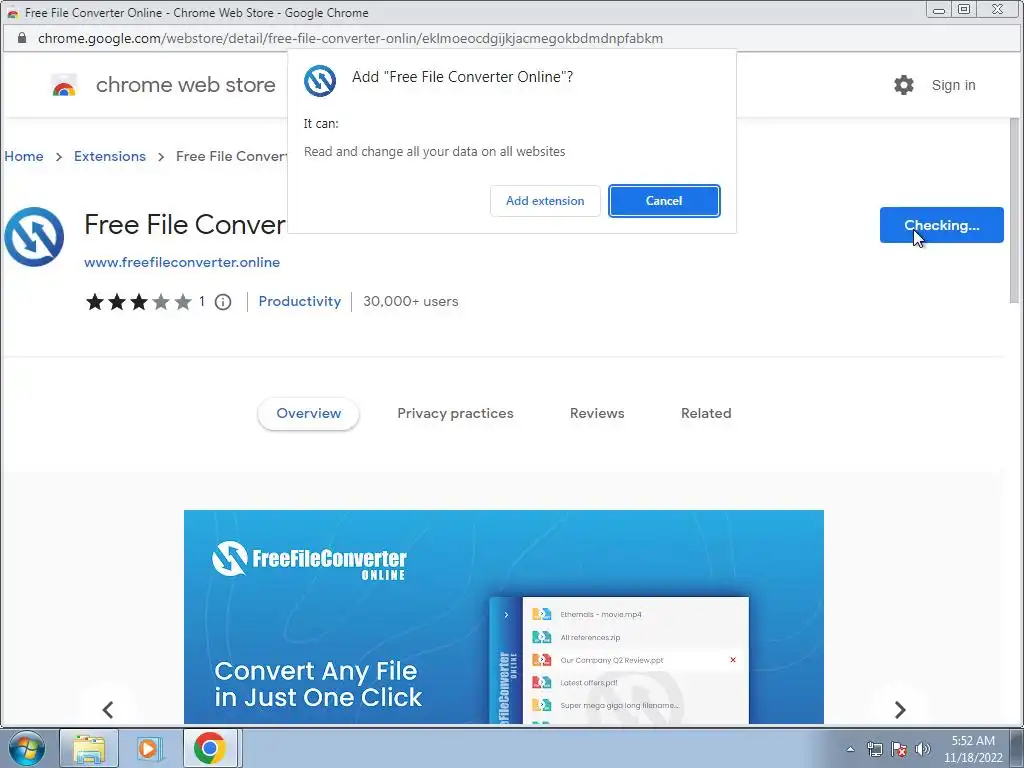Screen dimensions: 1024x768
Task: Click the Chrome Web Store rainbow logo
Action: tap(64, 86)
